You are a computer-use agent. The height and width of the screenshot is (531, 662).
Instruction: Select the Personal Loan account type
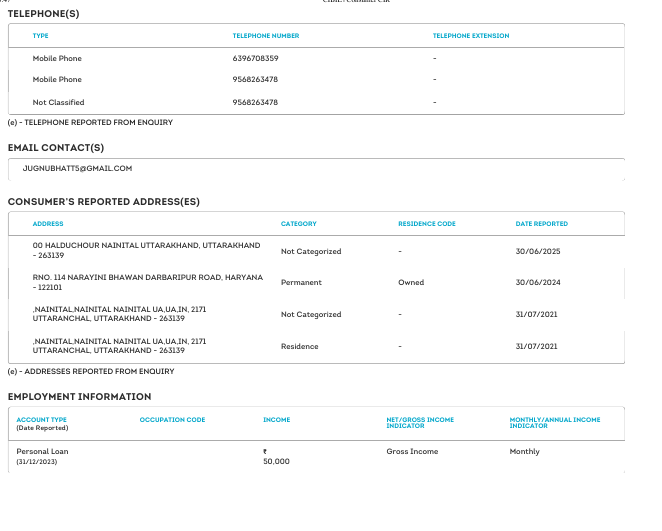pos(42,451)
